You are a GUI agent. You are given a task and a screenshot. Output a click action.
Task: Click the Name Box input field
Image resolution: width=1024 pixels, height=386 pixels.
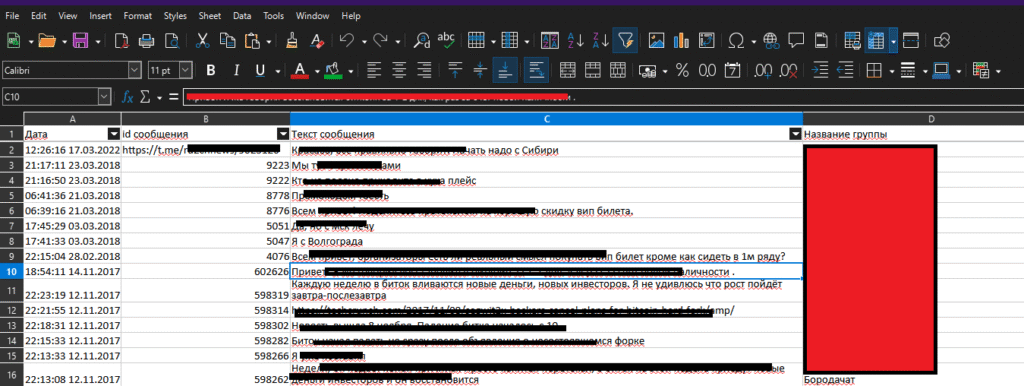[50, 97]
